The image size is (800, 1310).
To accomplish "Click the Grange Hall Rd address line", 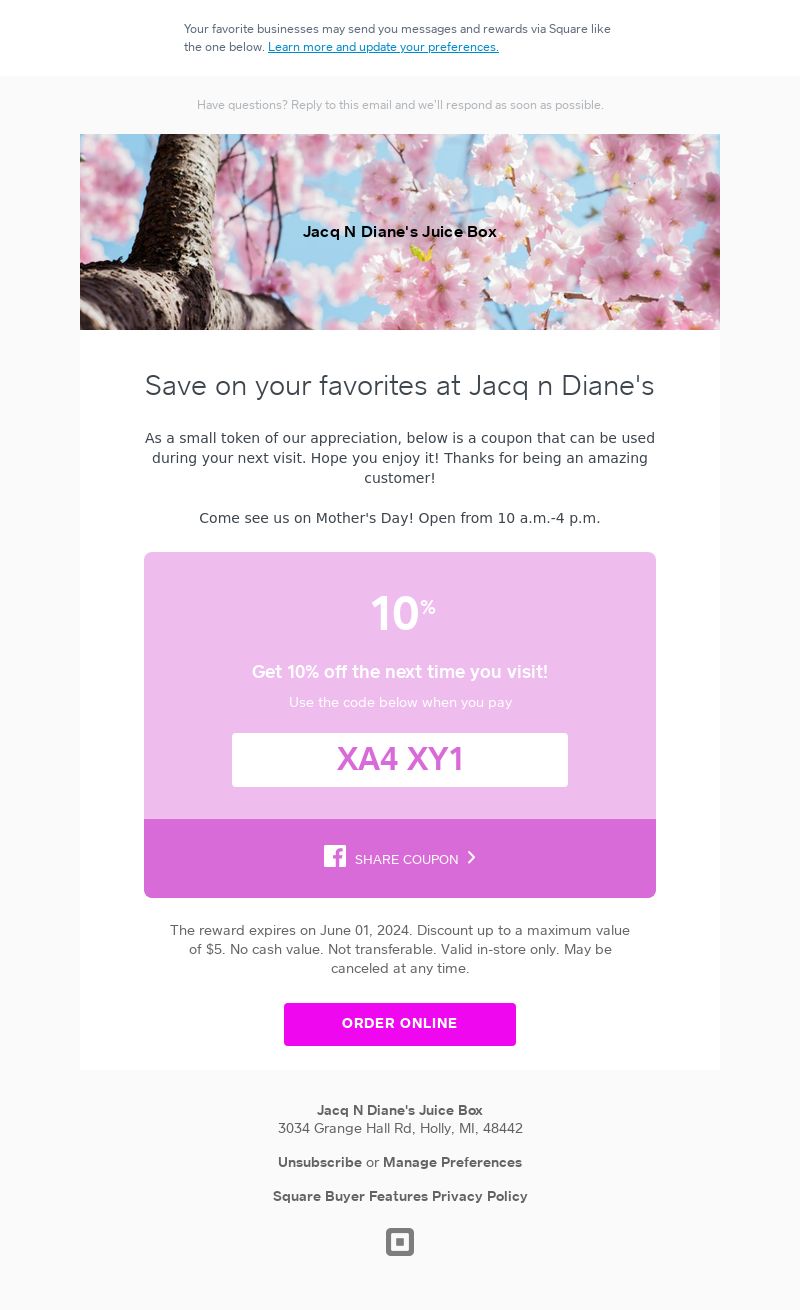I will [x=400, y=1129].
